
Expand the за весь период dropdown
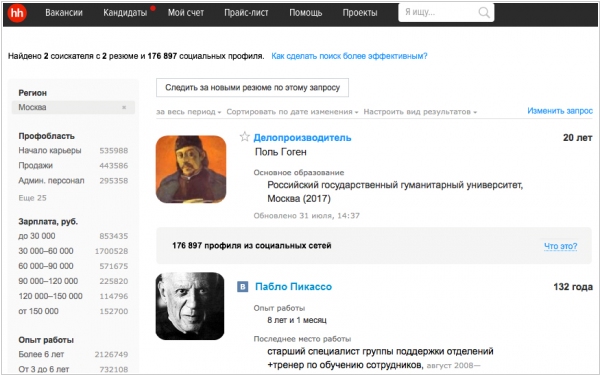coord(189,112)
